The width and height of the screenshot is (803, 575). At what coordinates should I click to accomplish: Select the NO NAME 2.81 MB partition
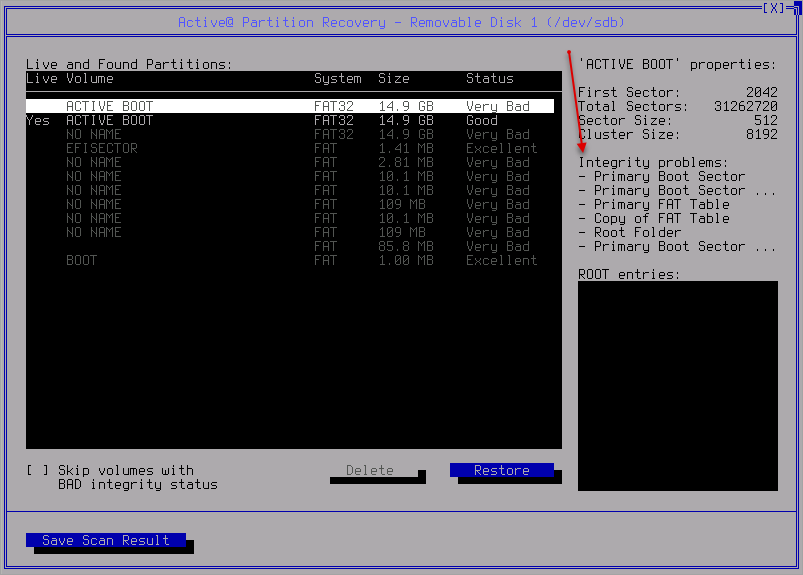point(290,162)
